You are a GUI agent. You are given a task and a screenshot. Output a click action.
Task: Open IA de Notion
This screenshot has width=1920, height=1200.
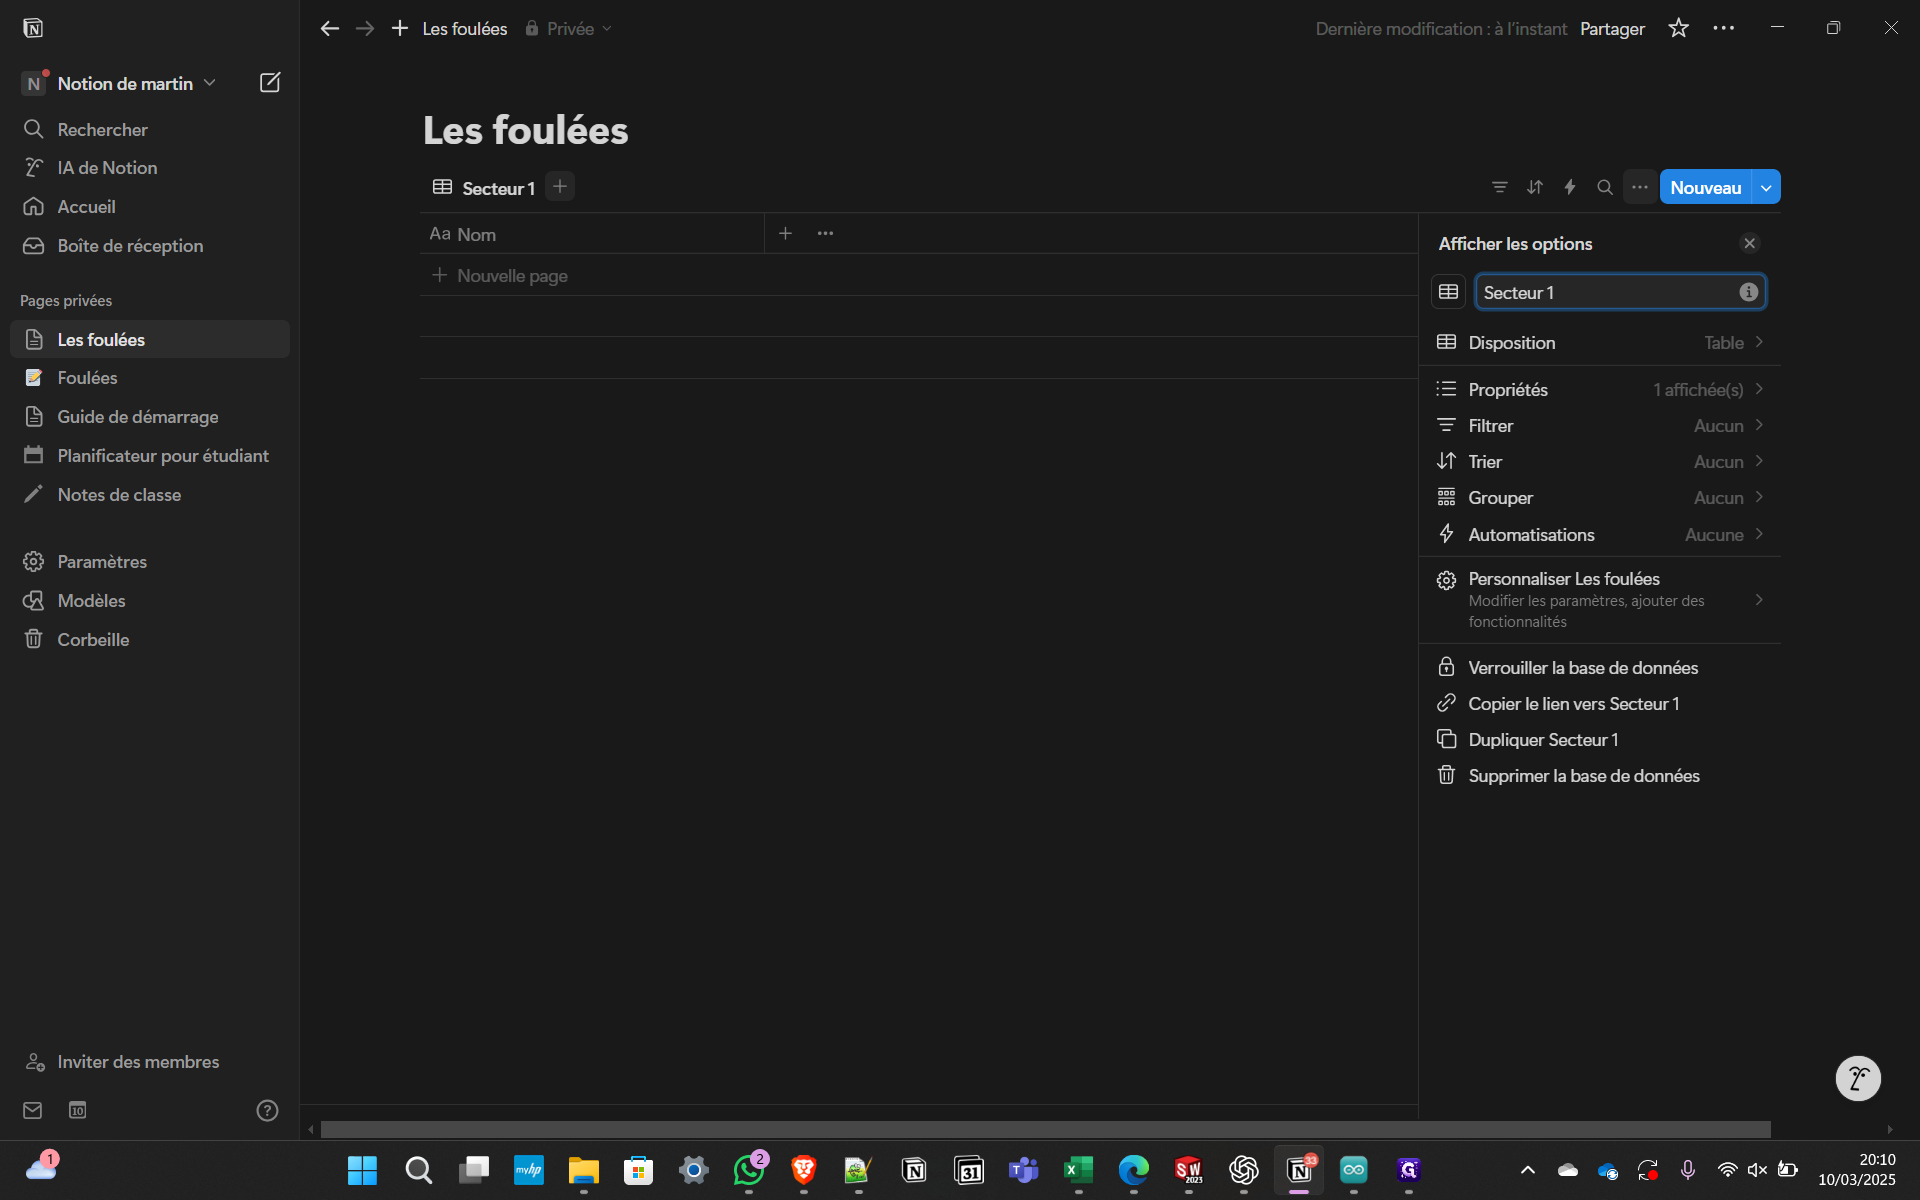coord(150,168)
